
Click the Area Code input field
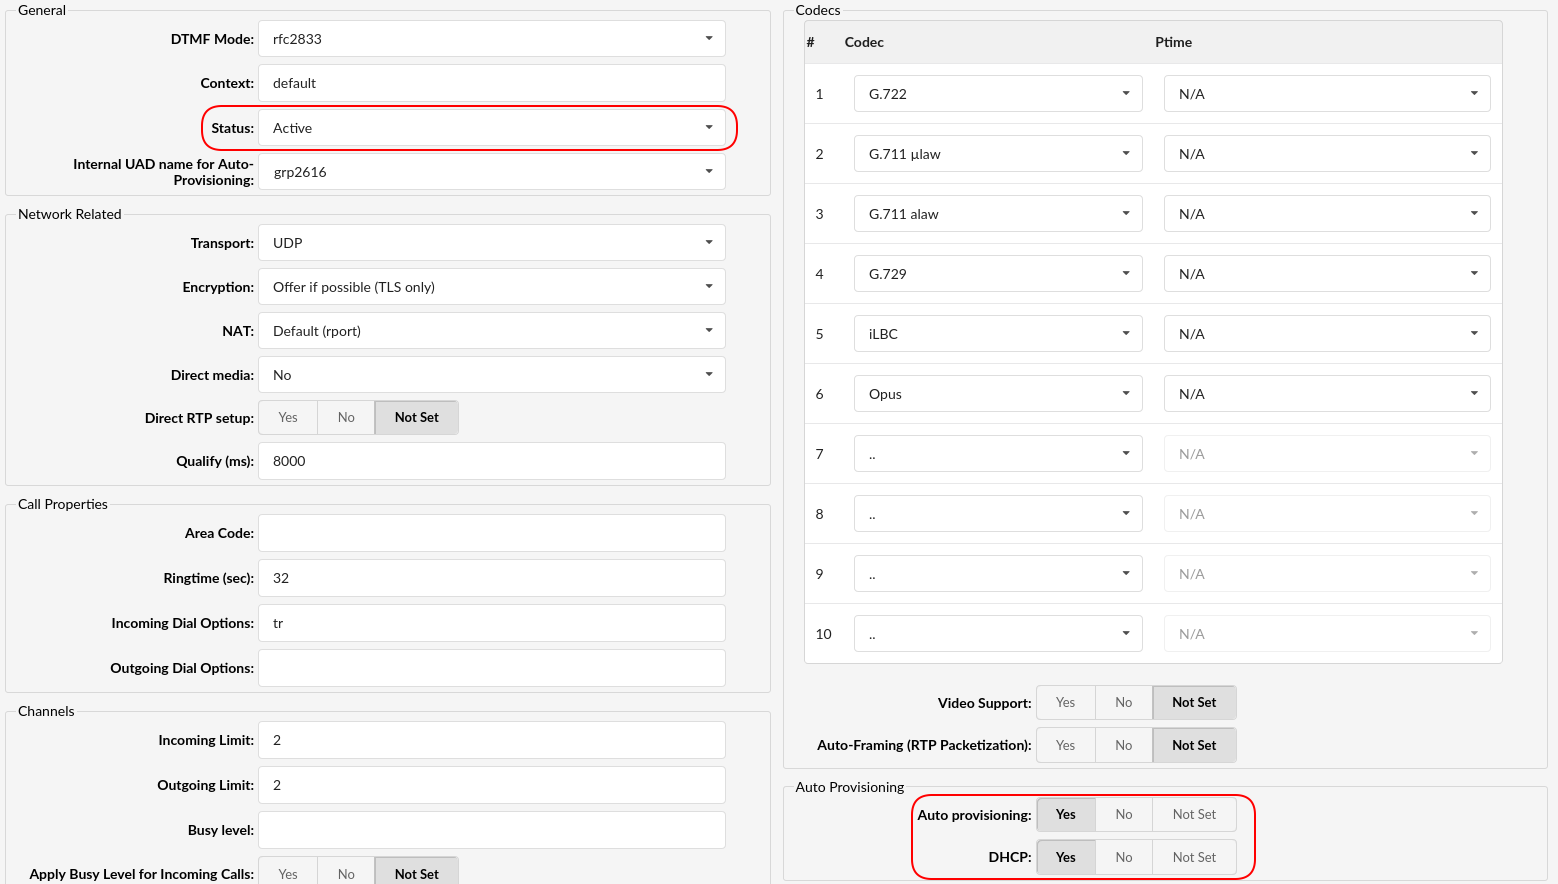pos(491,533)
